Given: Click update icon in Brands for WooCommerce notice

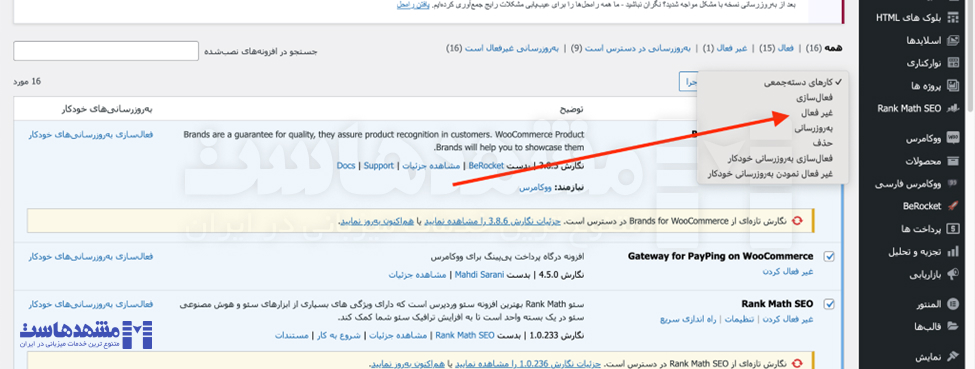Looking at the screenshot, I should [x=797, y=221].
